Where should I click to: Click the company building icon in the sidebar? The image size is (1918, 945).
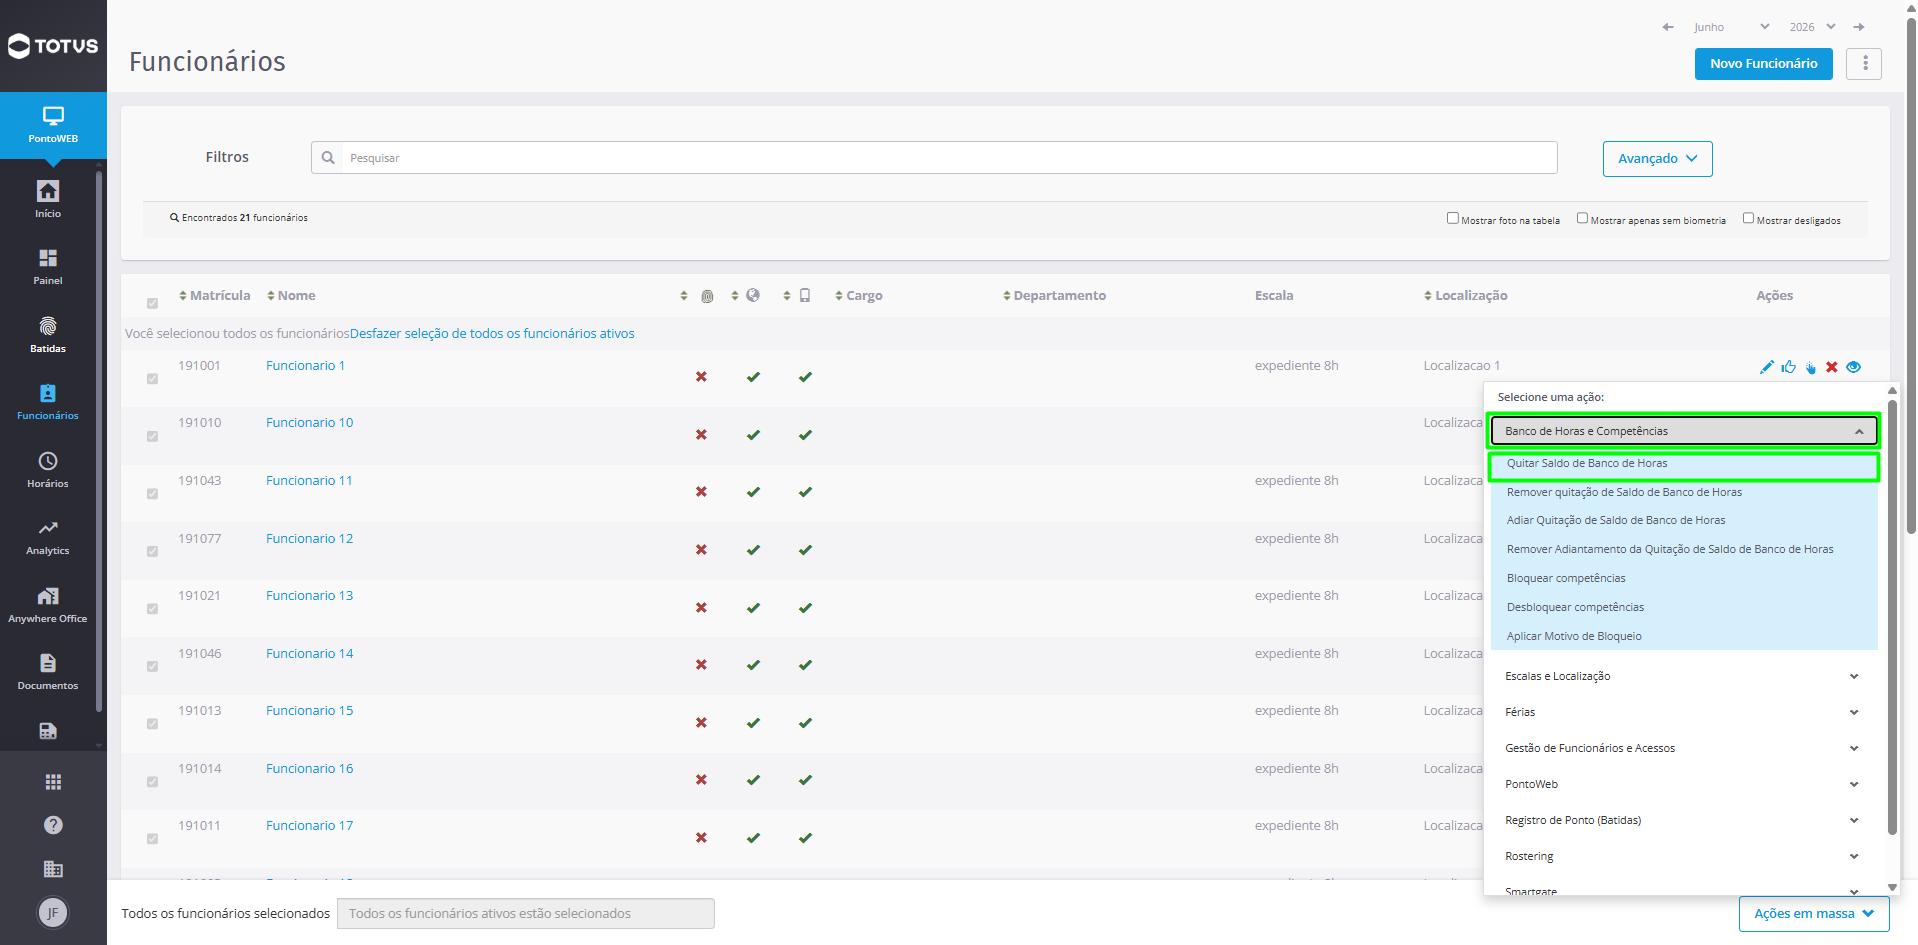point(53,869)
